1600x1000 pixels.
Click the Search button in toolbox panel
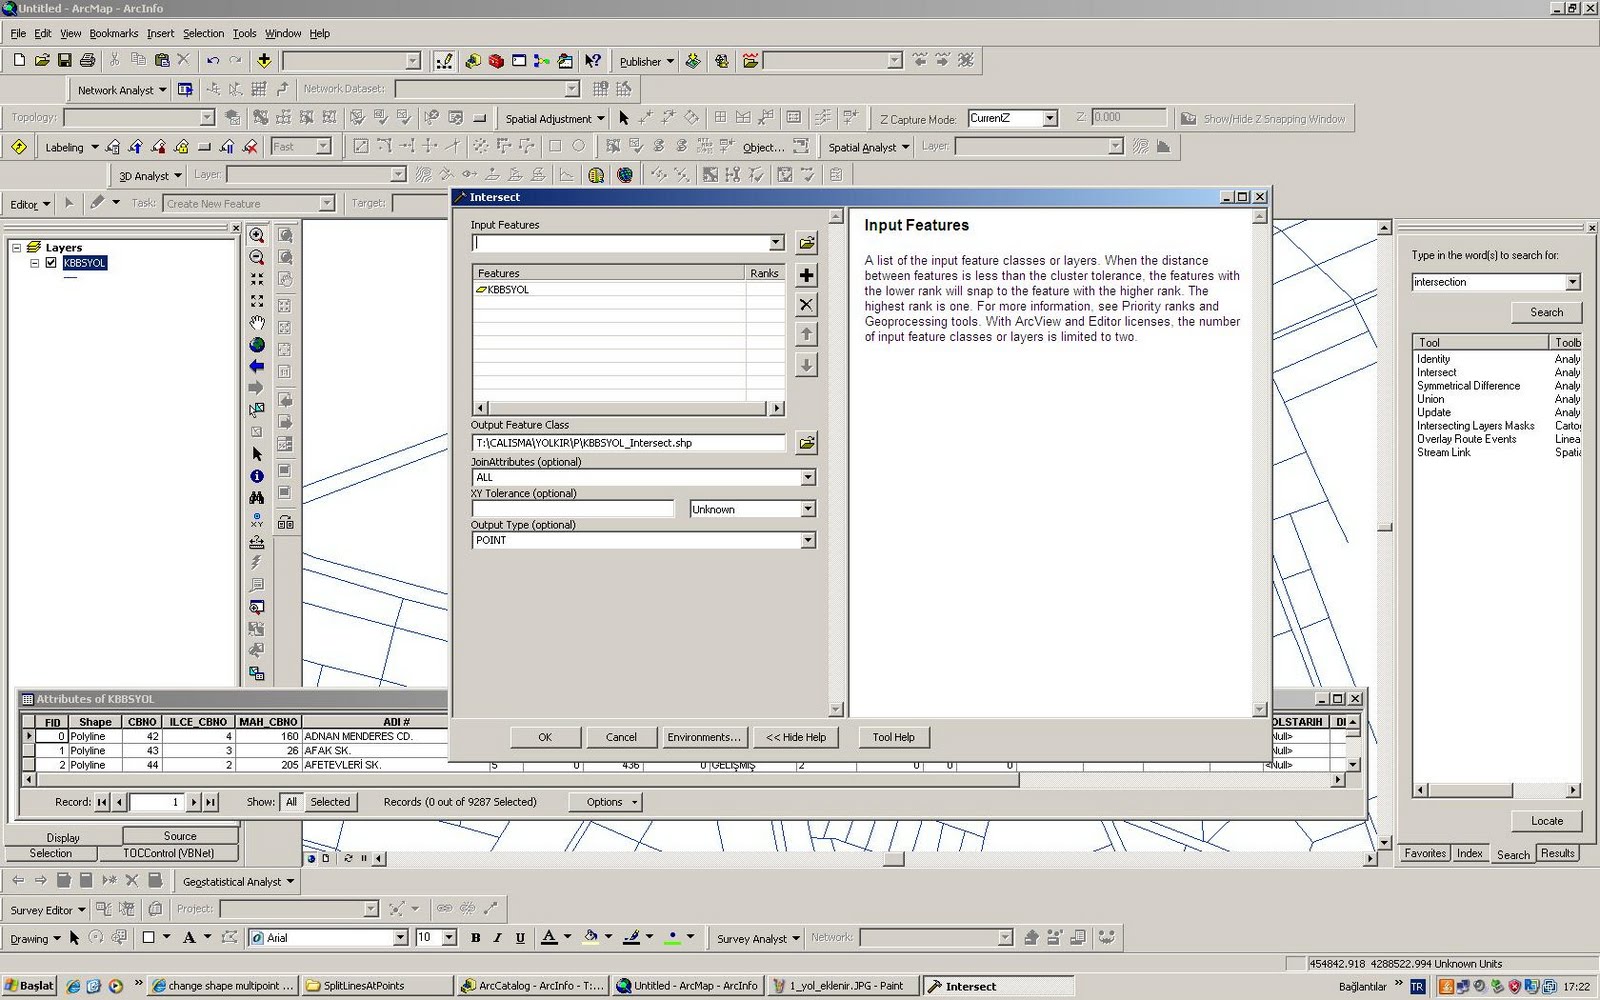[1546, 312]
